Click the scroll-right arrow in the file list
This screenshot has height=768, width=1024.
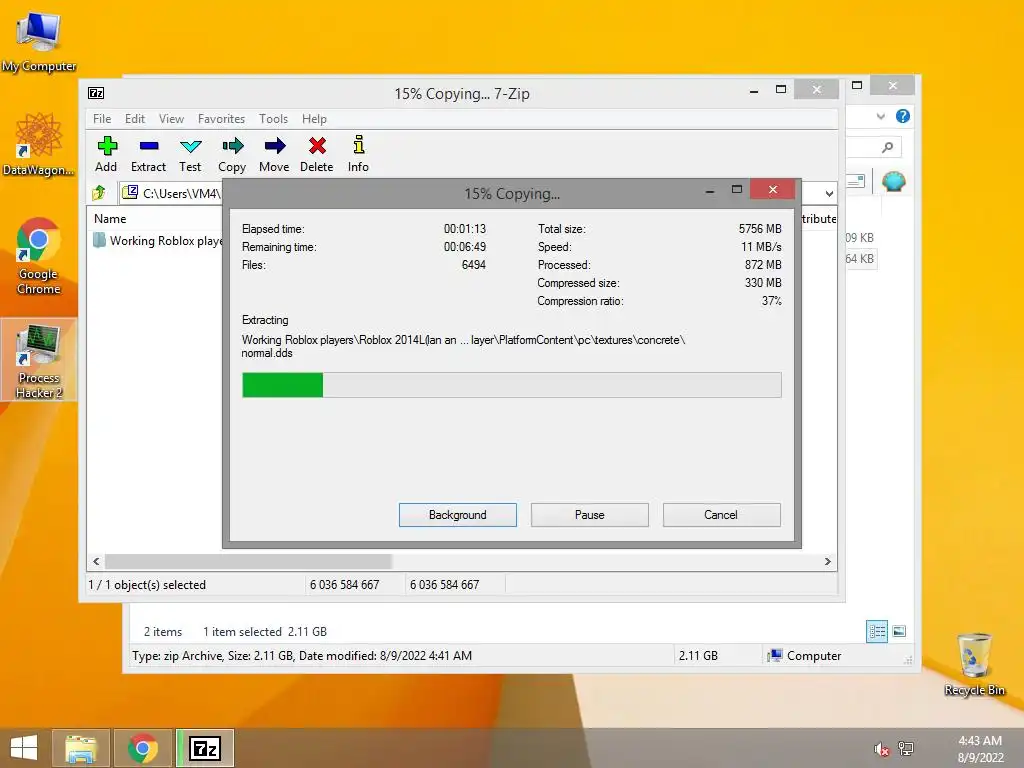pos(827,562)
